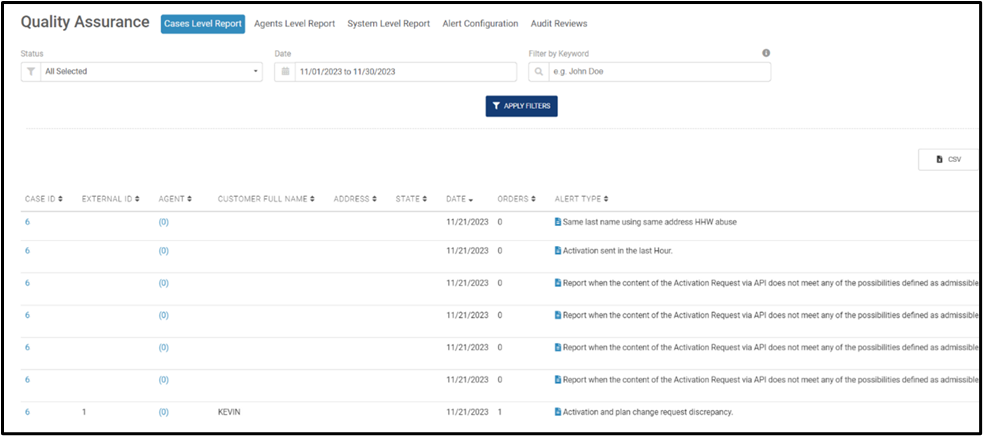This screenshot has width=983, height=436.
Task: Sort by Address column header
Action: 355,199
